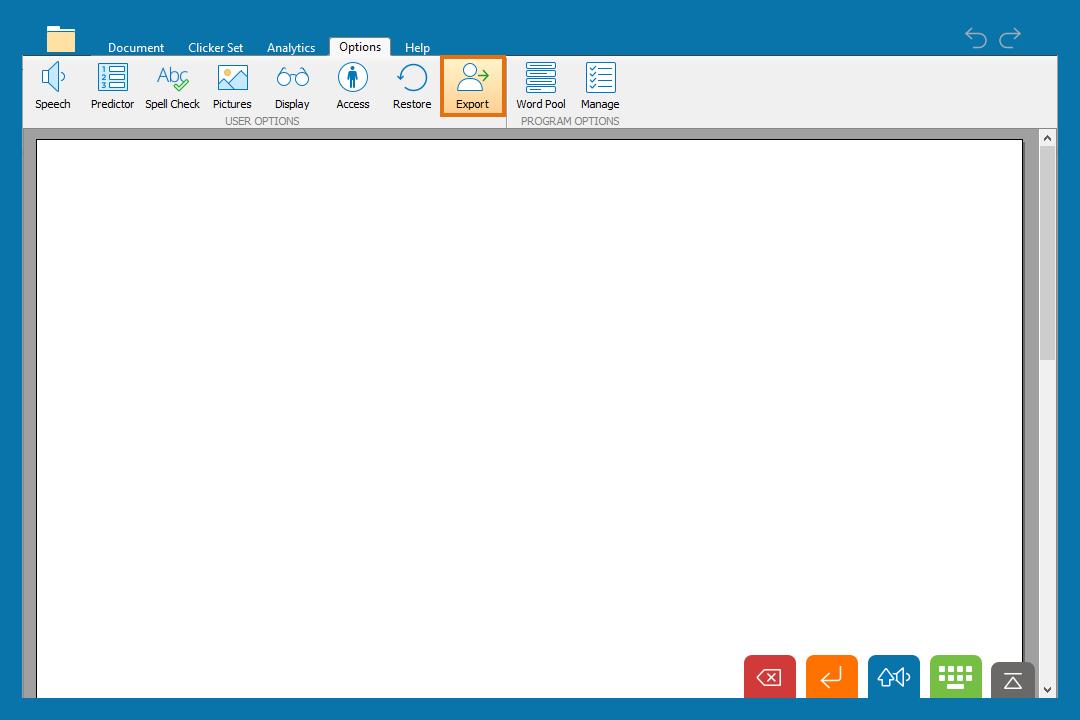Open the Pictures options
Screen dimensions: 1080x720
coord(232,86)
